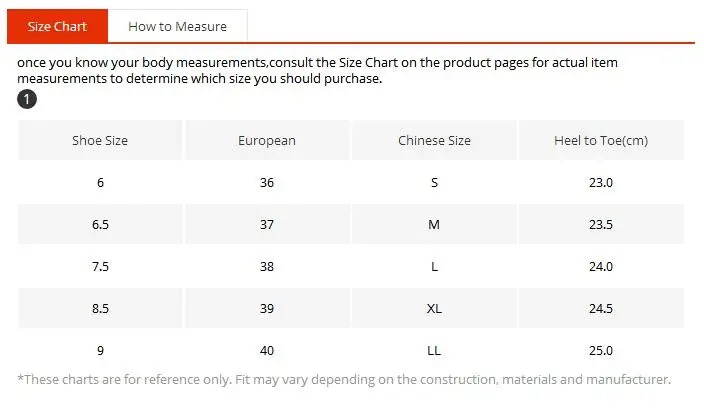Click the body measurements instruction paragraph
This screenshot has height=415, width=704.
tap(317, 70)
